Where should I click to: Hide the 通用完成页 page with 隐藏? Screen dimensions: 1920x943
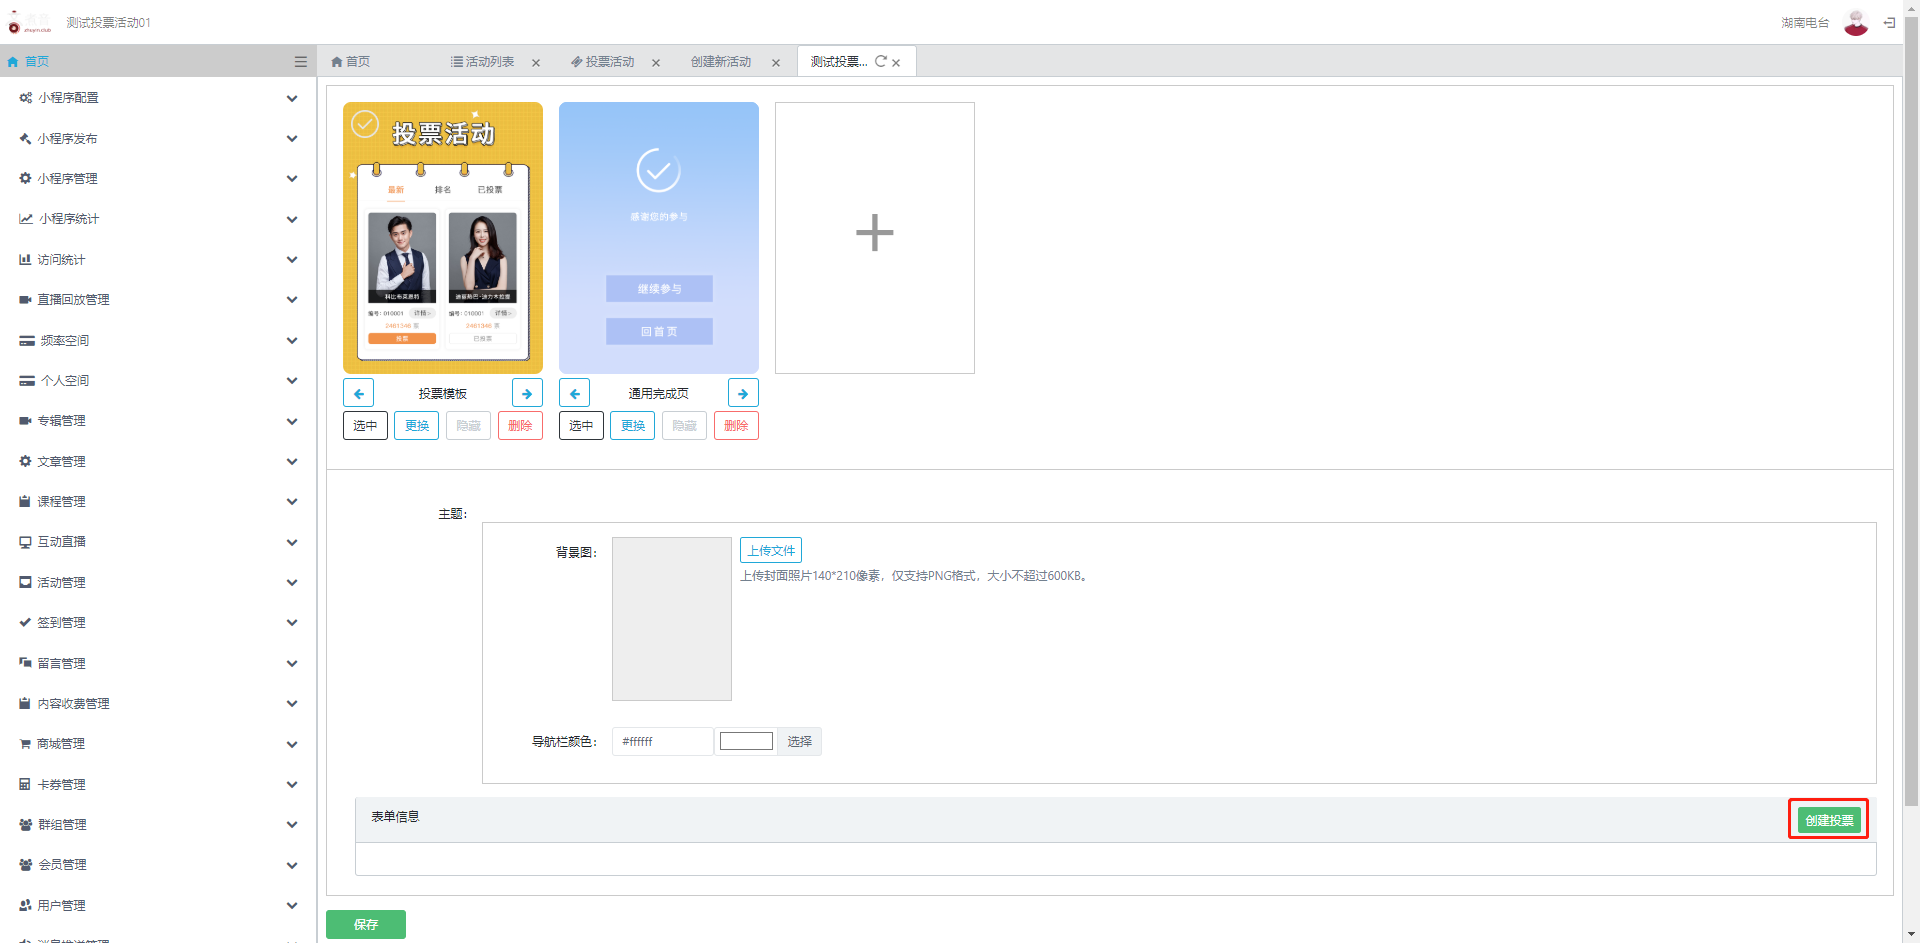tap(684, 426)
